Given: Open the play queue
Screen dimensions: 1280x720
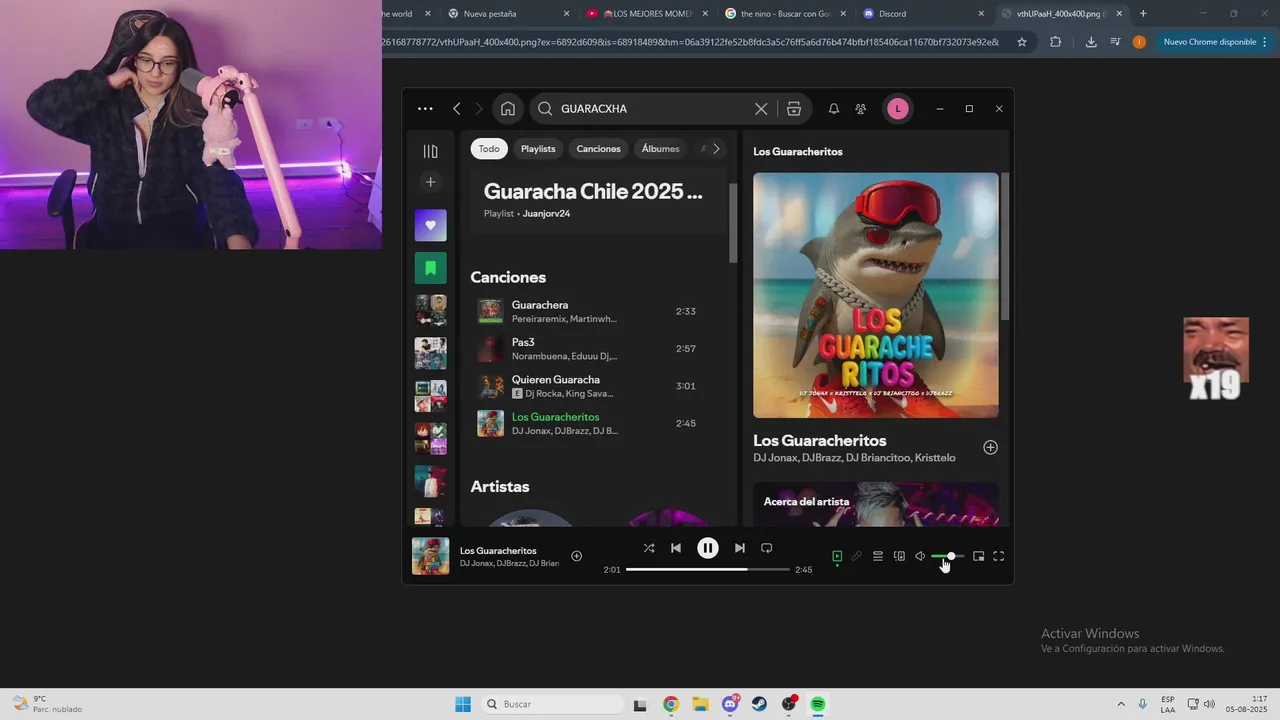Looking at the screenshot, I should tap(878, 556).
